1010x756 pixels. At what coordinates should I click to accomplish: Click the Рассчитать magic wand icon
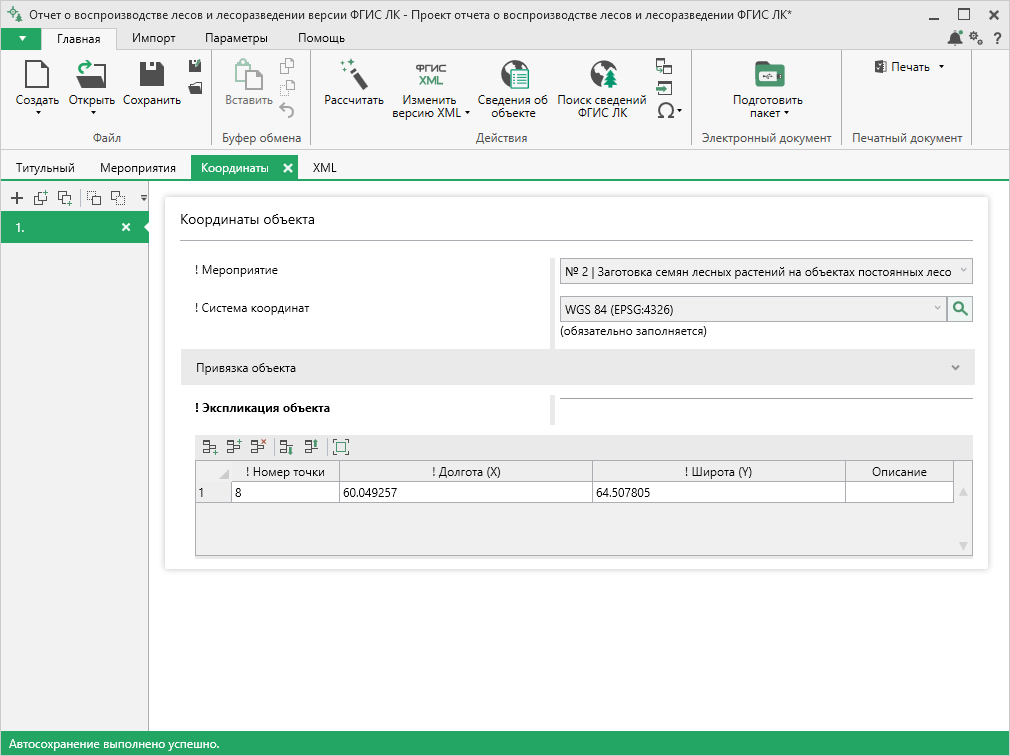354,75
